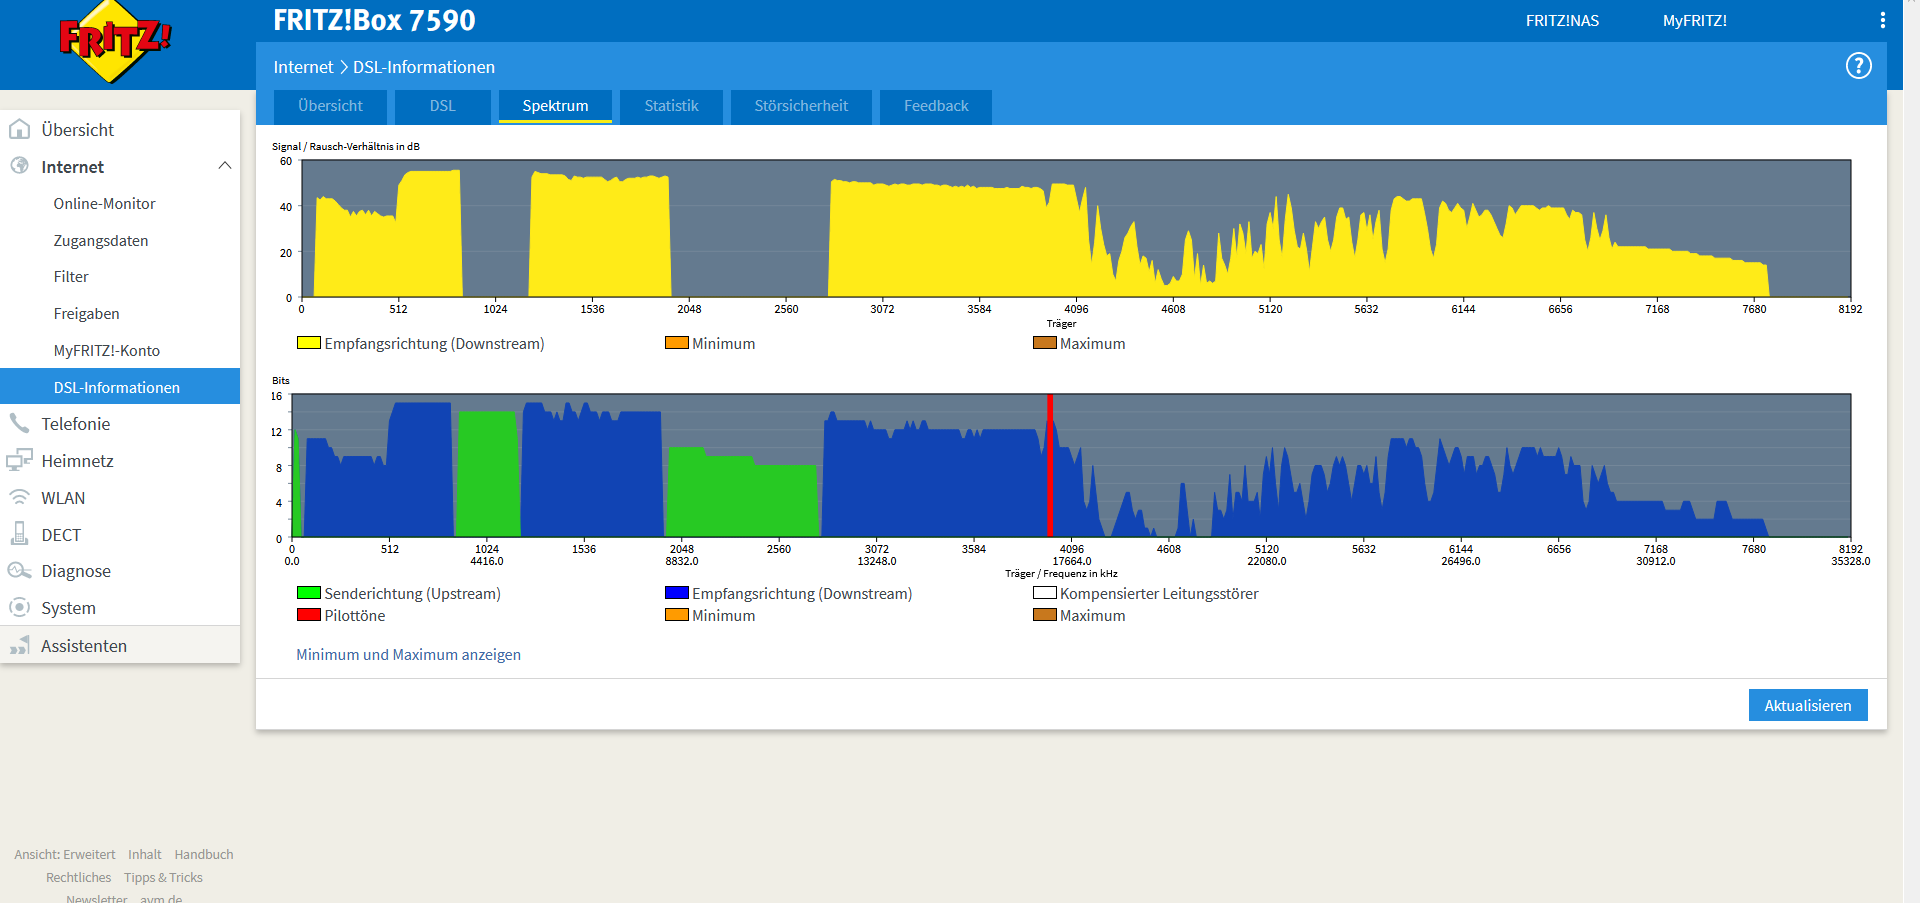Viewport: 1920px width, 903px height.
Task: Click green Senderichtung (Upstream) legend swatch
Action: point(308,593)
